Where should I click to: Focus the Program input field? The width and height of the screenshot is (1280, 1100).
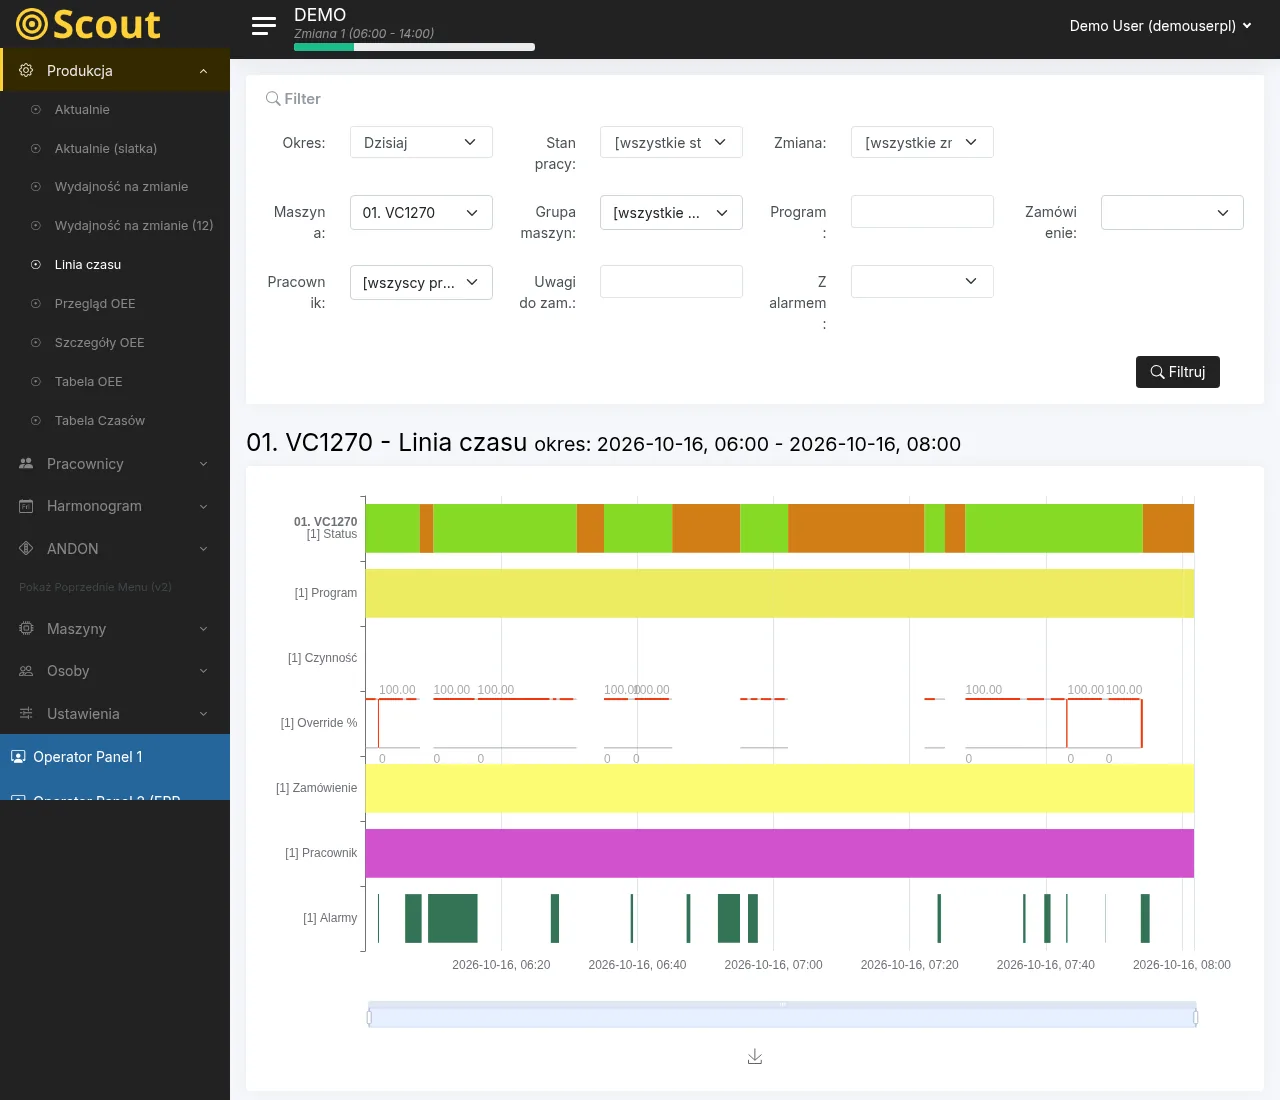click(922, 211)
